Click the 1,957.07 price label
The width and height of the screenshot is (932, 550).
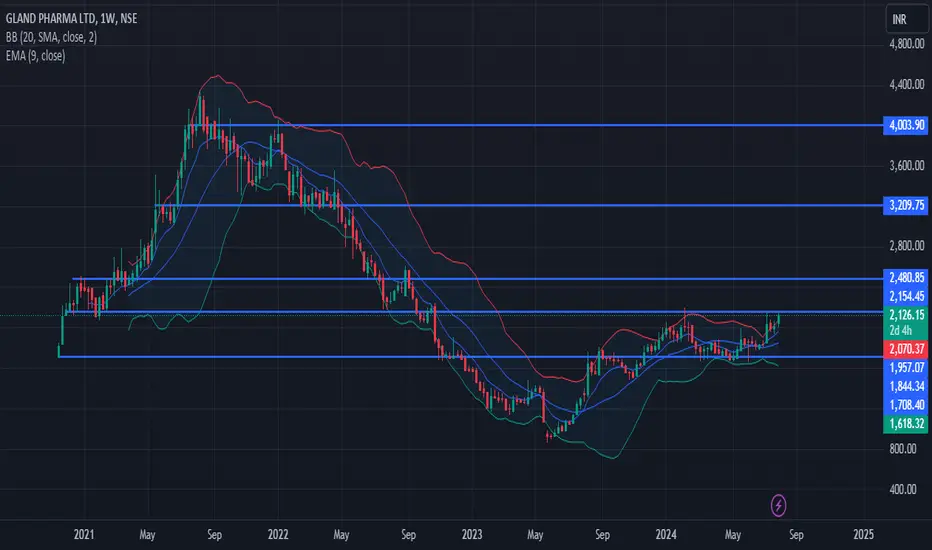pyautogui.click(x=905, y=367)
